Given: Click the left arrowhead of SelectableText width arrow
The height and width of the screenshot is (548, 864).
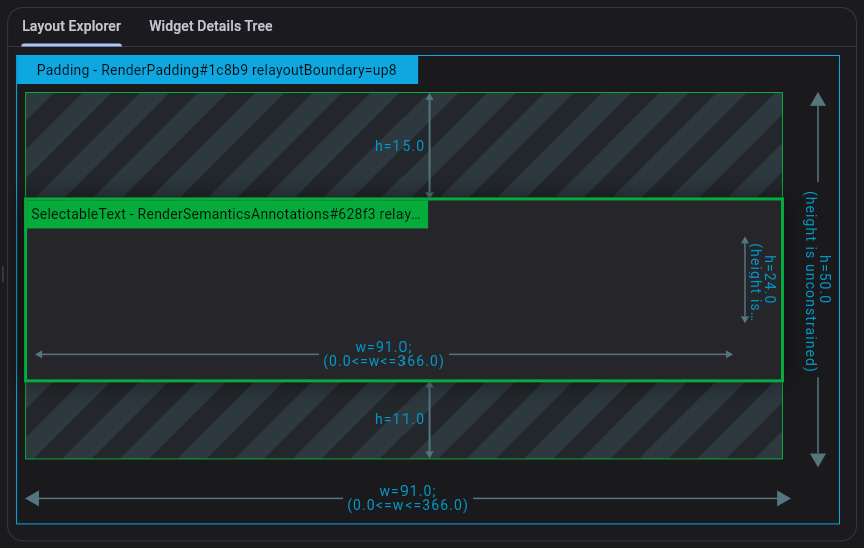Looking at the screenshot, I should [x=39, y=354].
